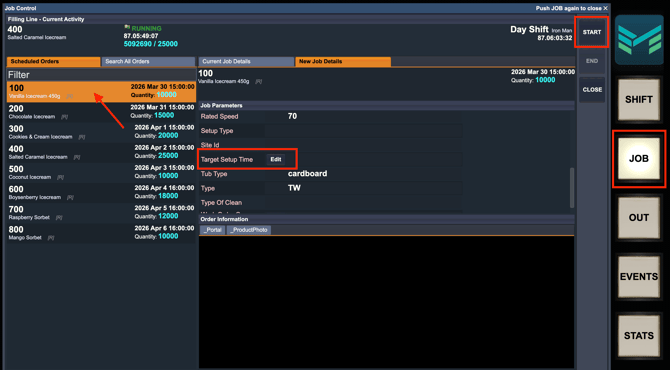Select order 700 Raspberry Sorbet
Image resolution: width=670 pixels, height=370 pixels.
(x=101, y=213)
